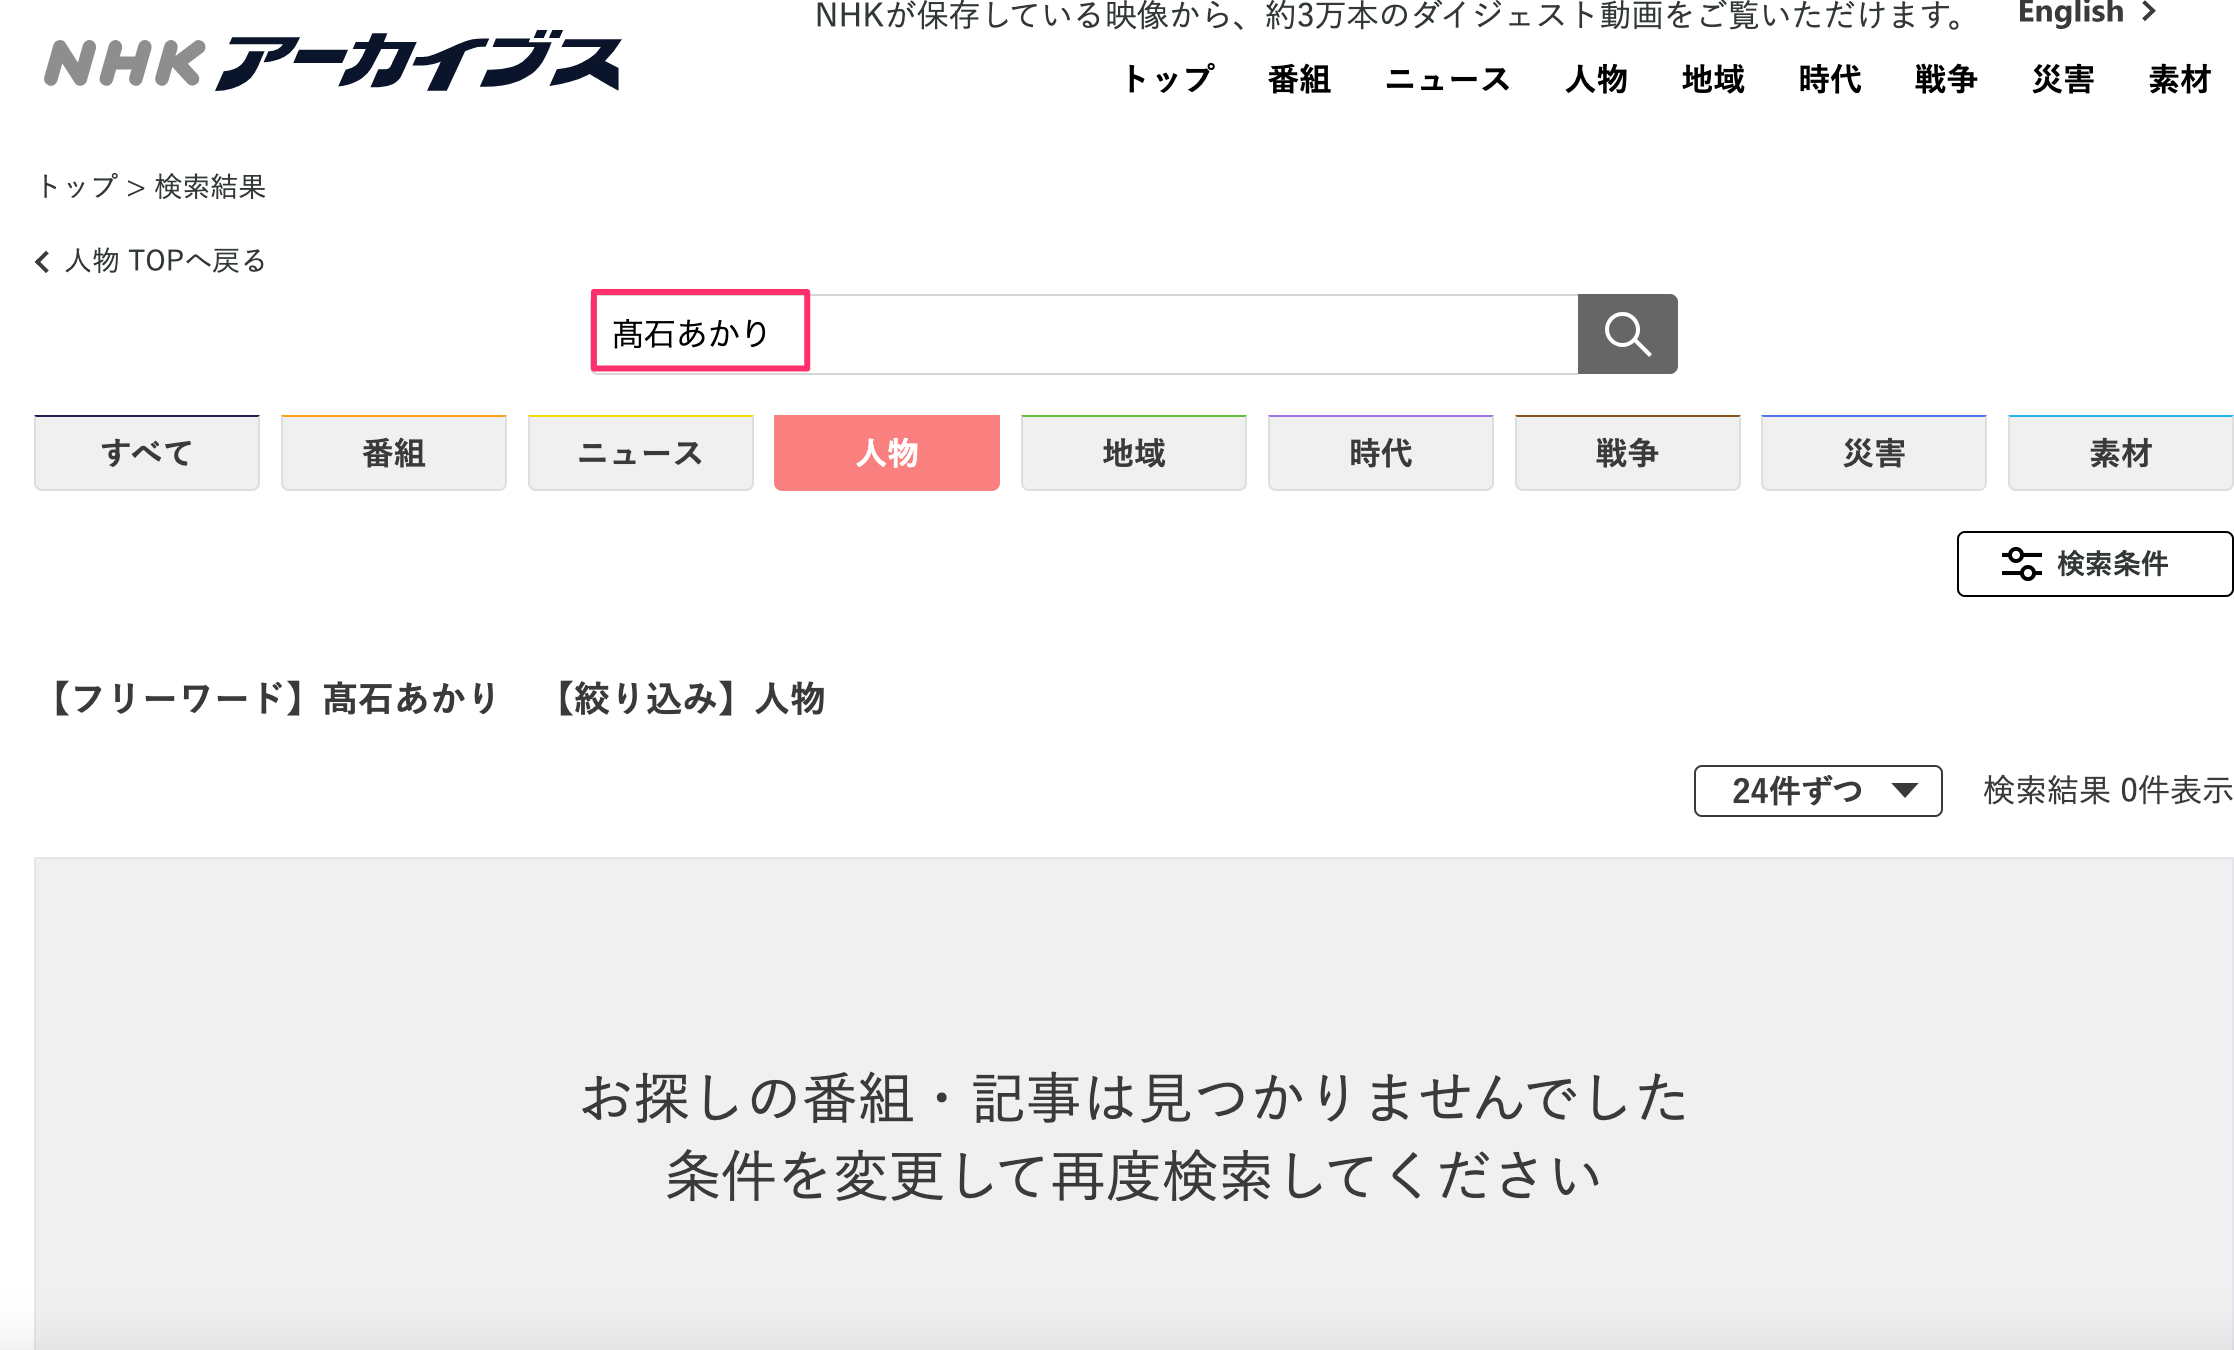The image size is (2234, 1350).
Task: Open 番組 in the header navigation
Action: [1299, 79]
